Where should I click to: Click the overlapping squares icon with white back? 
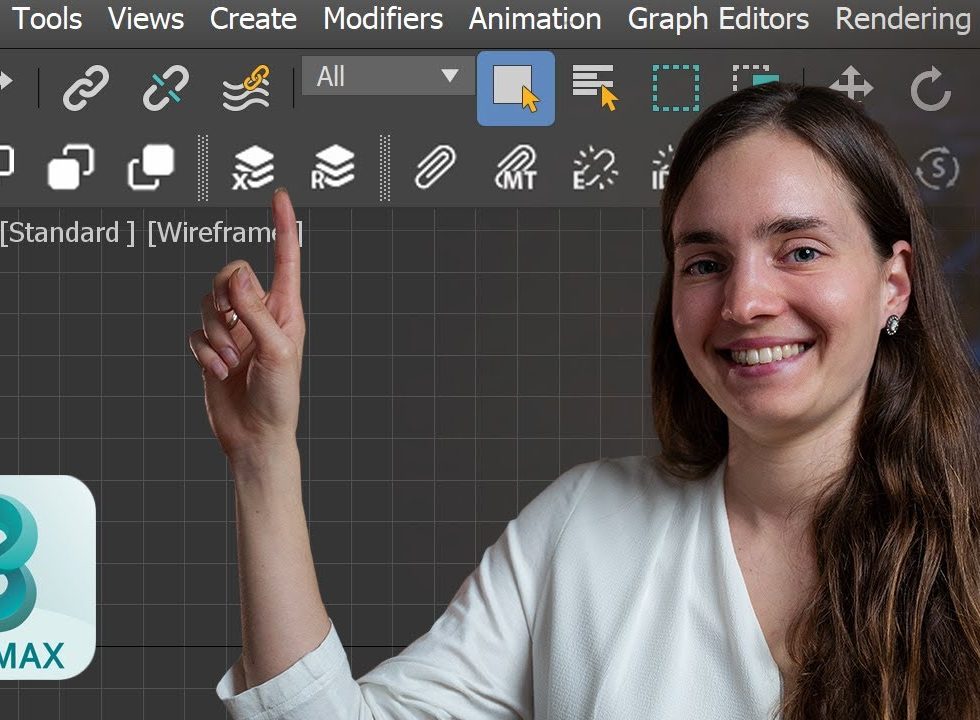coord(151,167)
